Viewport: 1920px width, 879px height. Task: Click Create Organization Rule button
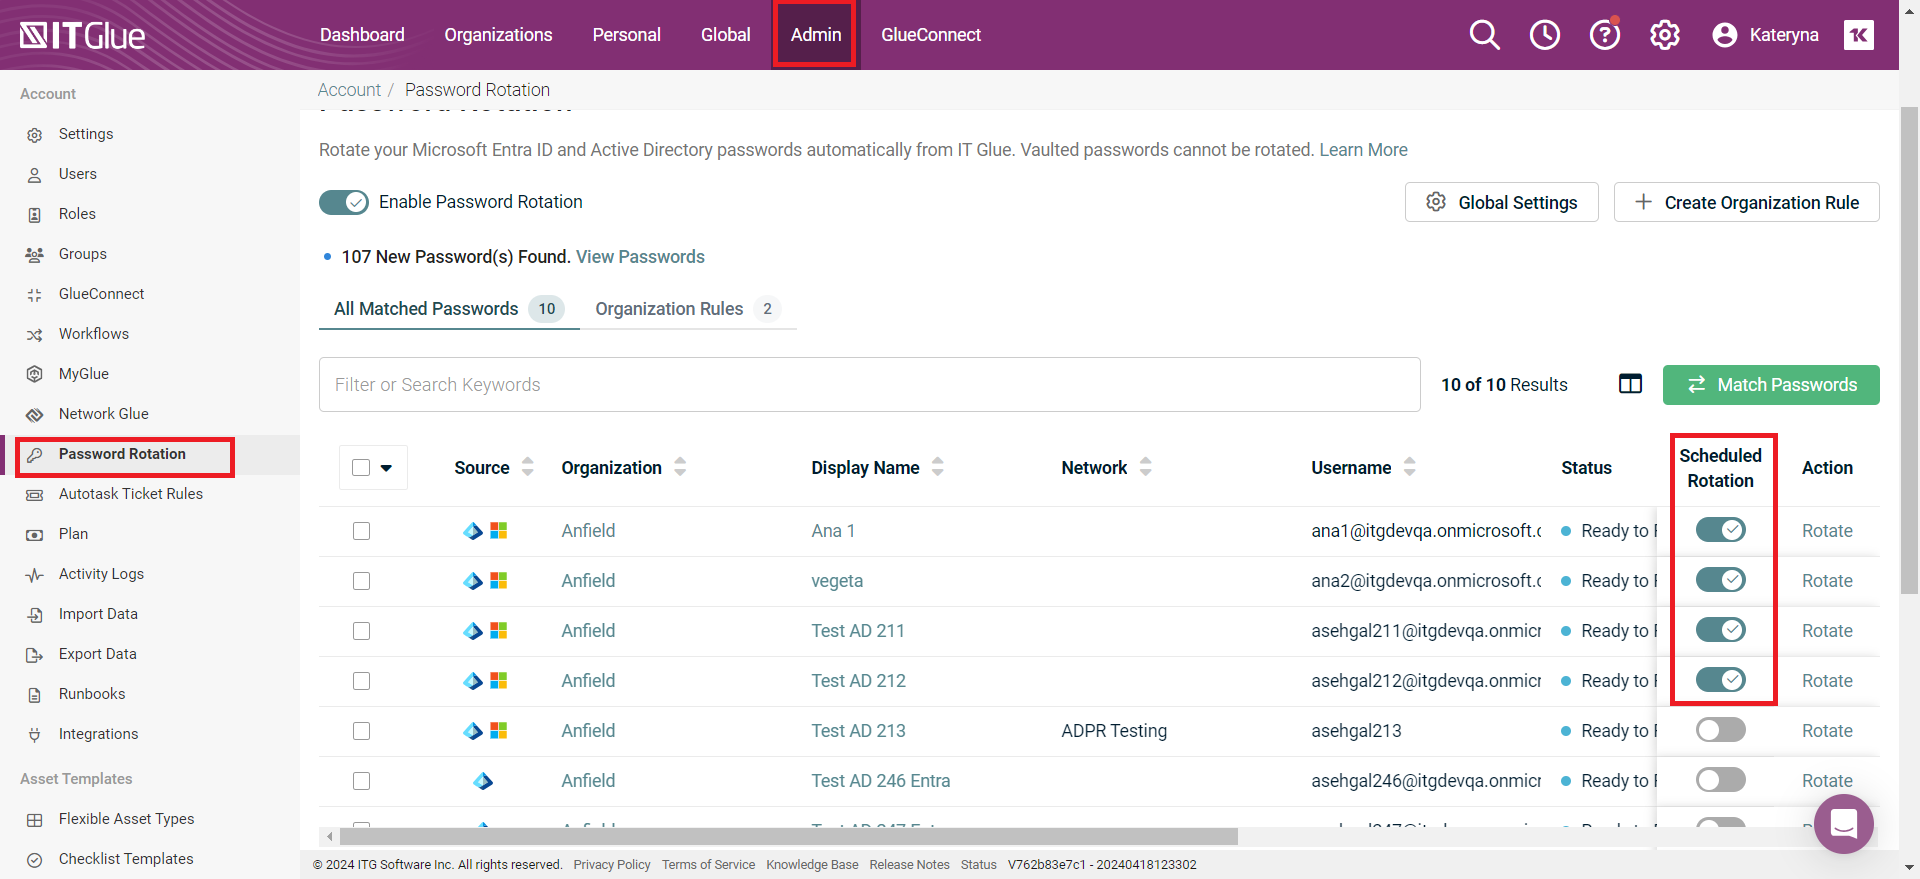pos(1746,202)
